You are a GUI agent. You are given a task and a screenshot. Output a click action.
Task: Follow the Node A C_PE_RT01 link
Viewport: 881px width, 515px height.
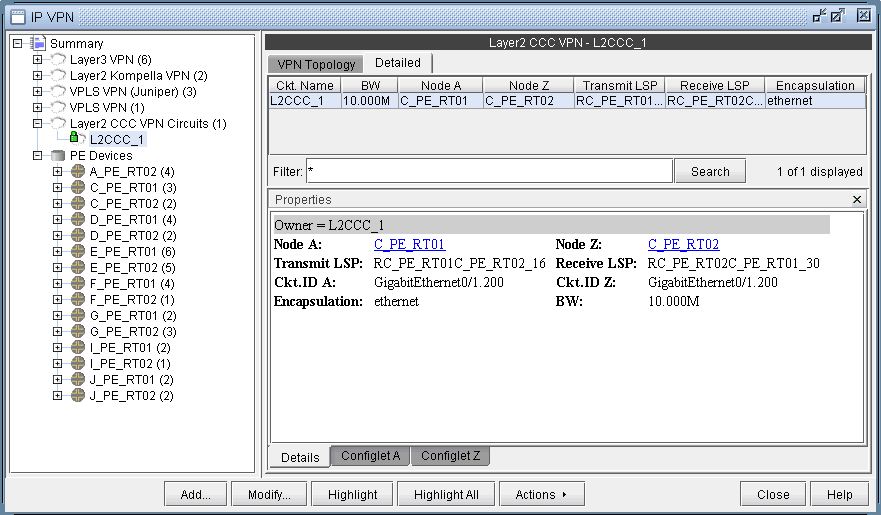pyautogui.click(x=409, y=244)
